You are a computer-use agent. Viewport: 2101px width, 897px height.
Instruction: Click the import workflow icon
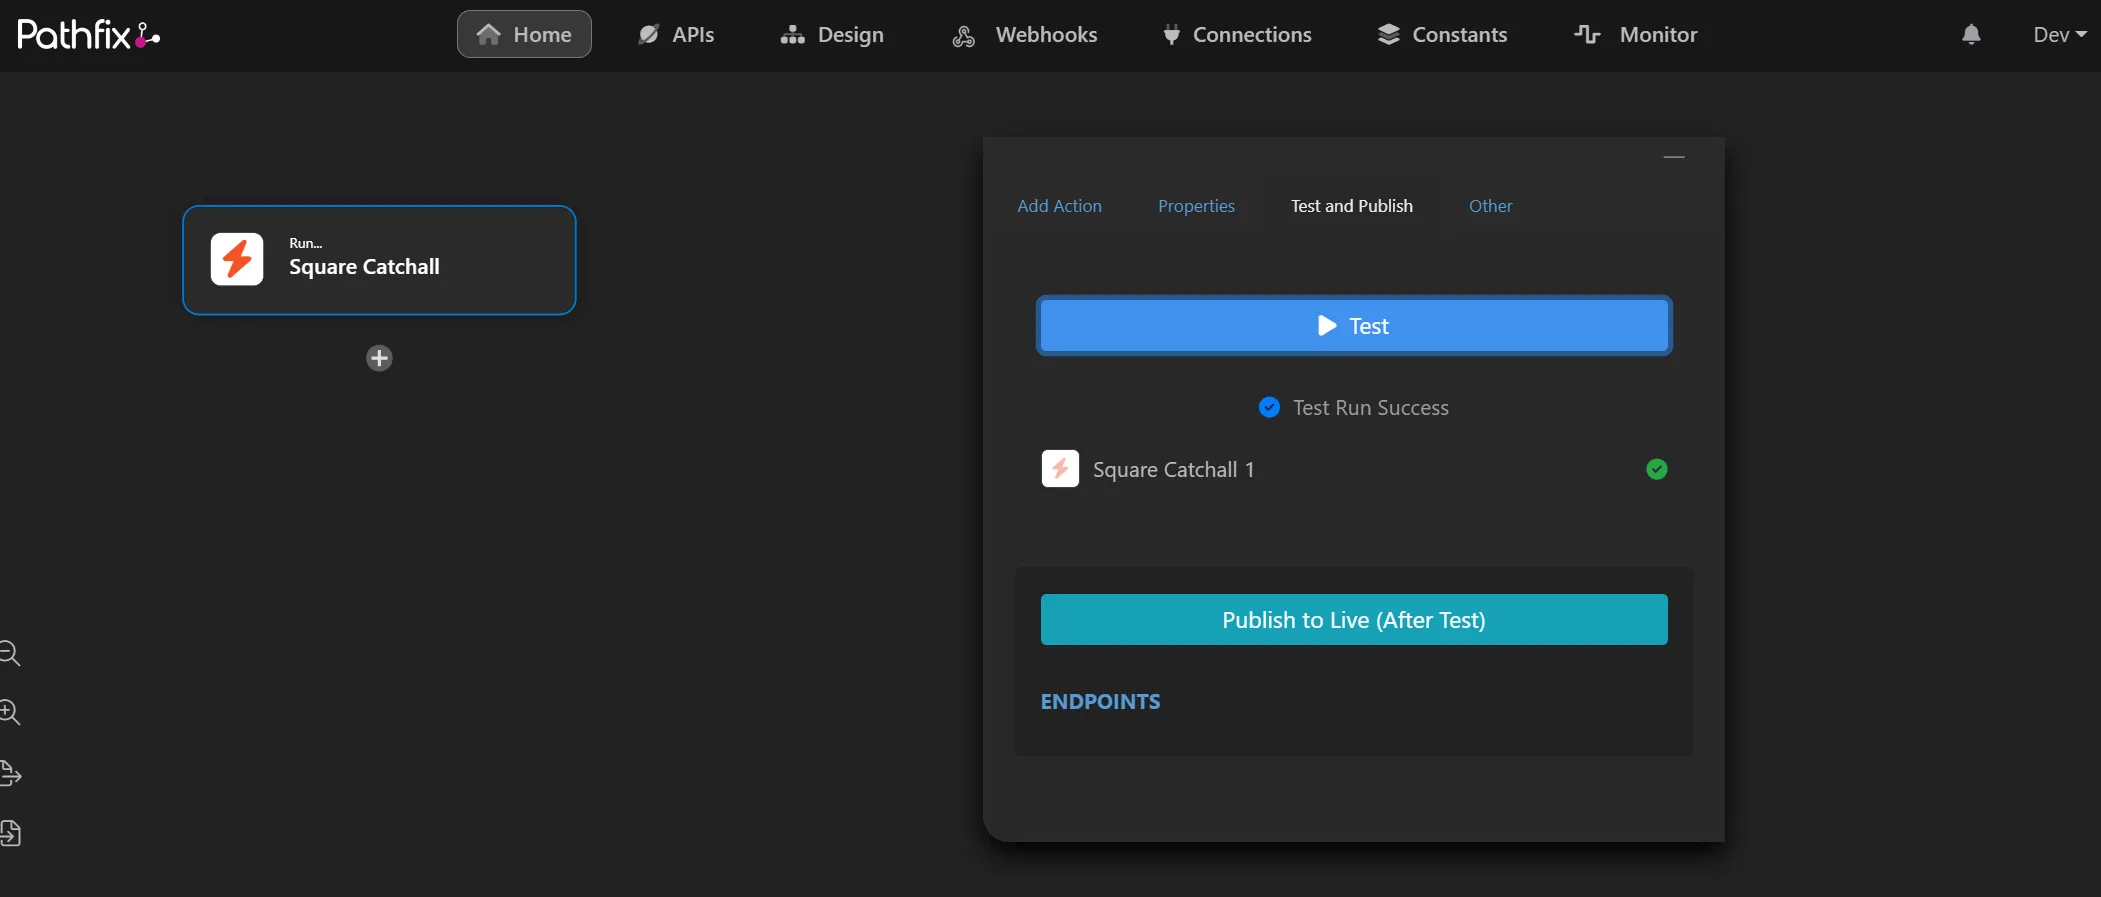coord(10,833)
